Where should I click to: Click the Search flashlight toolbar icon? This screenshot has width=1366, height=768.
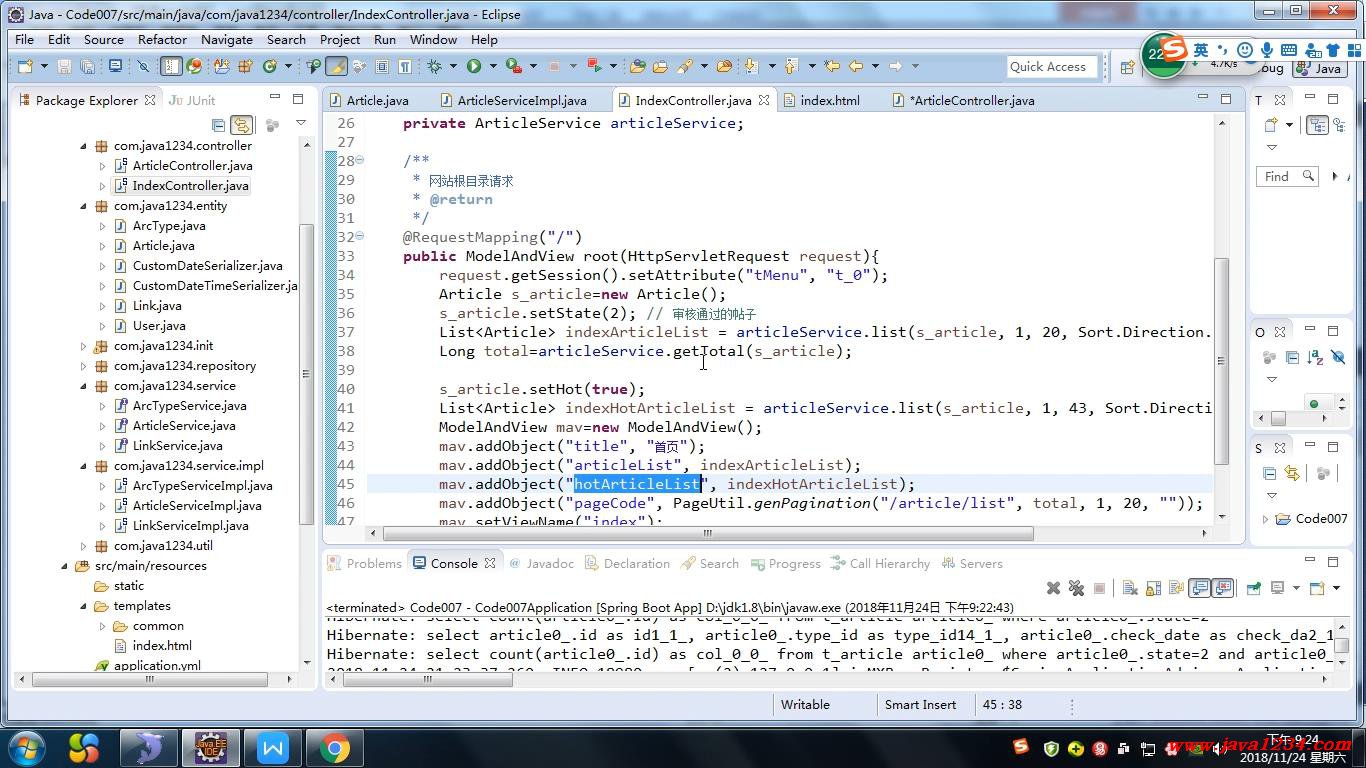click(x=685, y=66)
